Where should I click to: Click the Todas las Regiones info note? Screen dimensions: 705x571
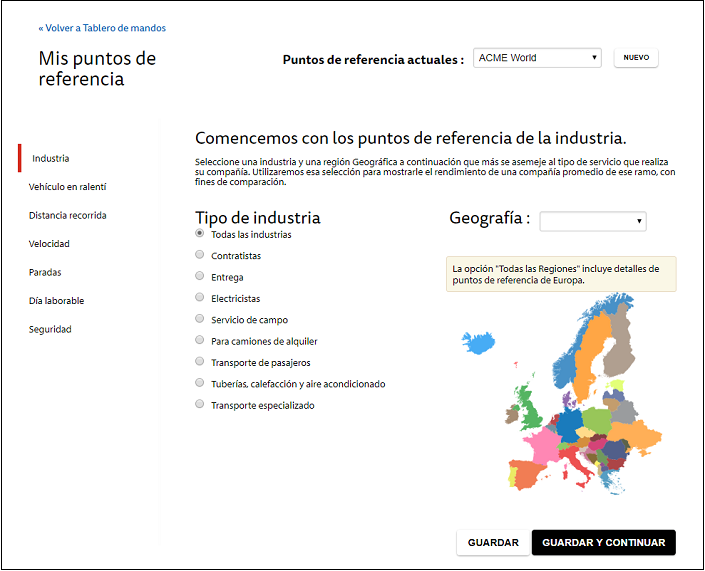point(561,274)
